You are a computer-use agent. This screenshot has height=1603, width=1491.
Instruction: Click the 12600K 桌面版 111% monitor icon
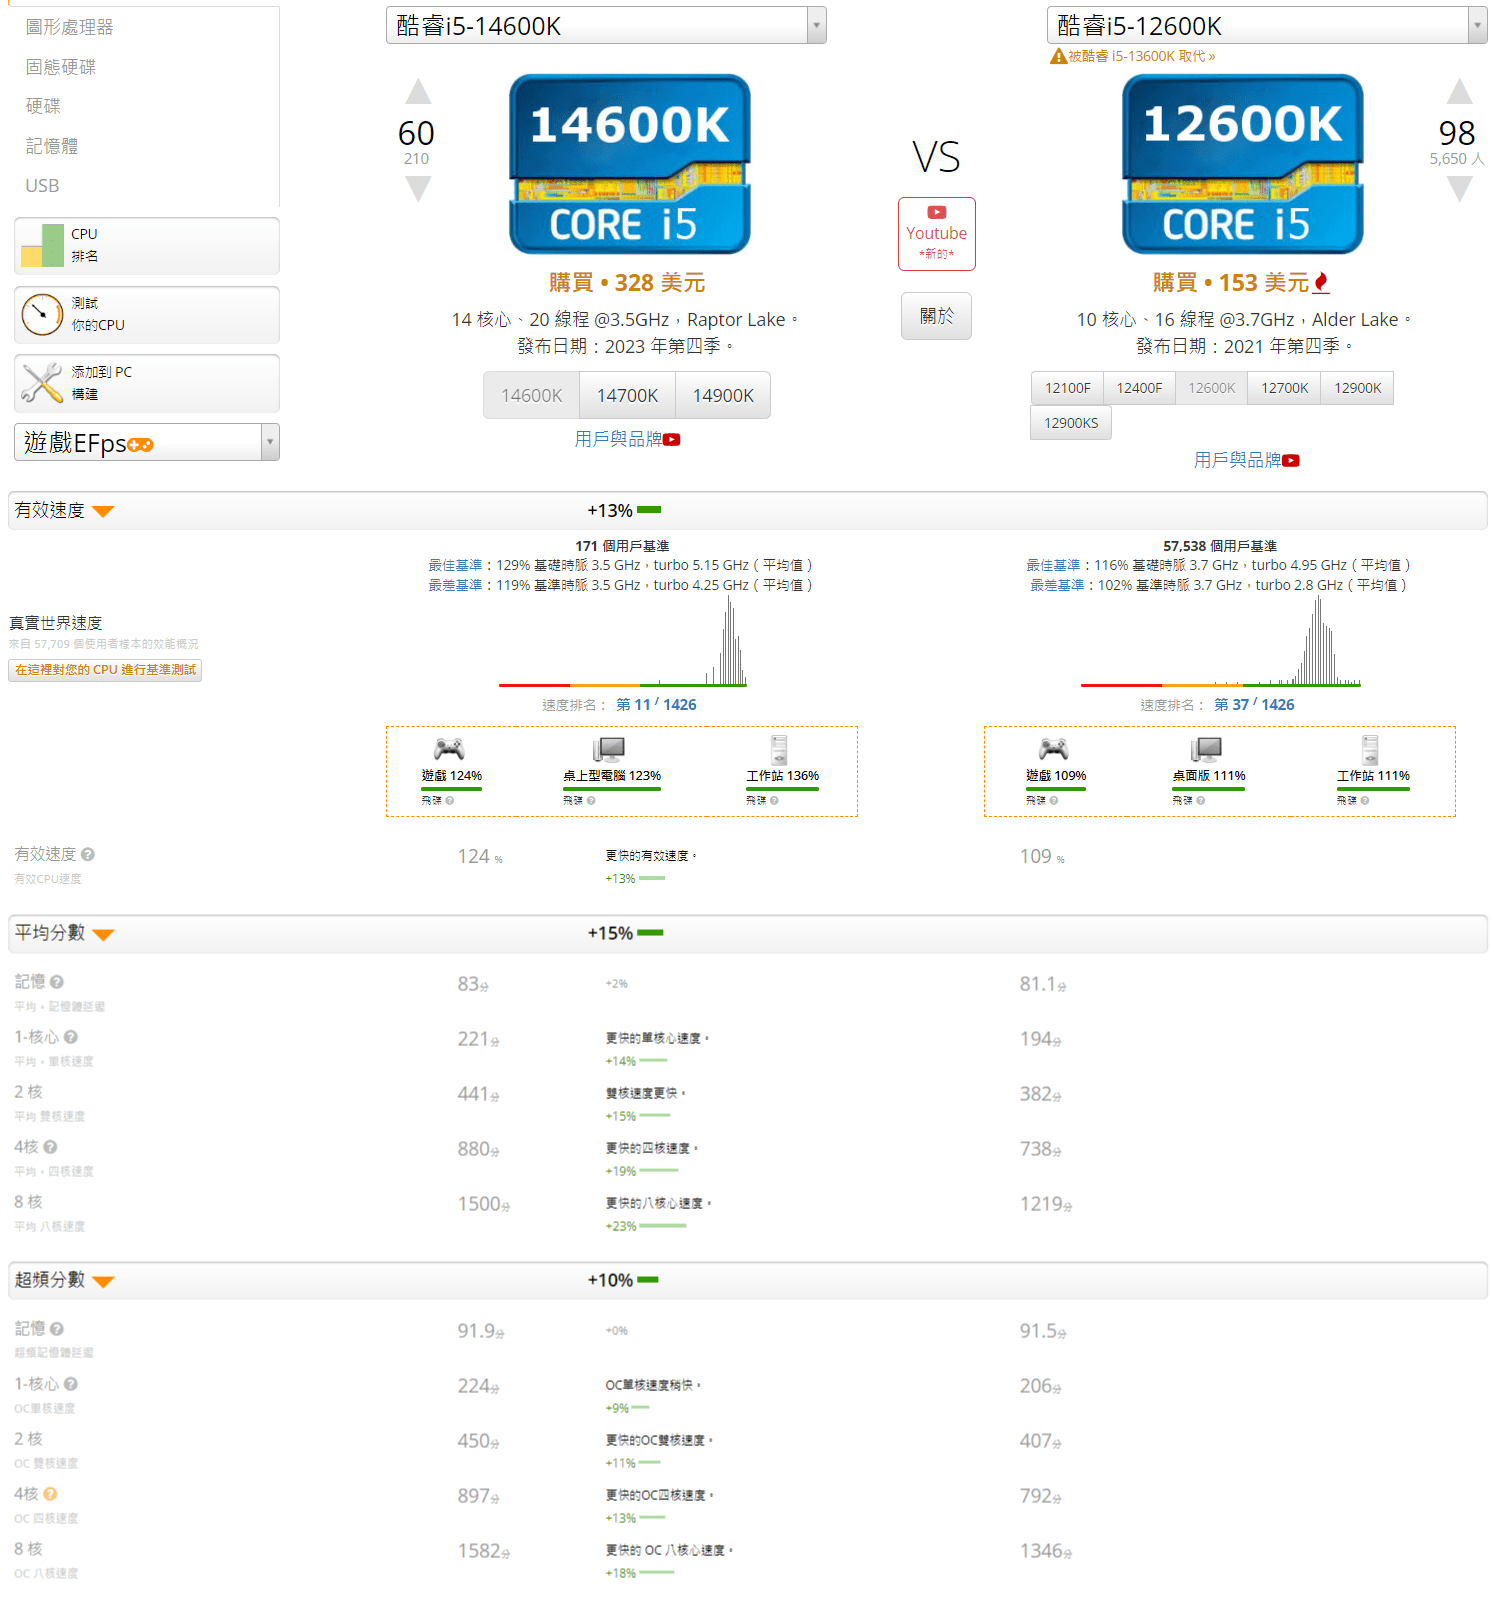coord(1207,749)
